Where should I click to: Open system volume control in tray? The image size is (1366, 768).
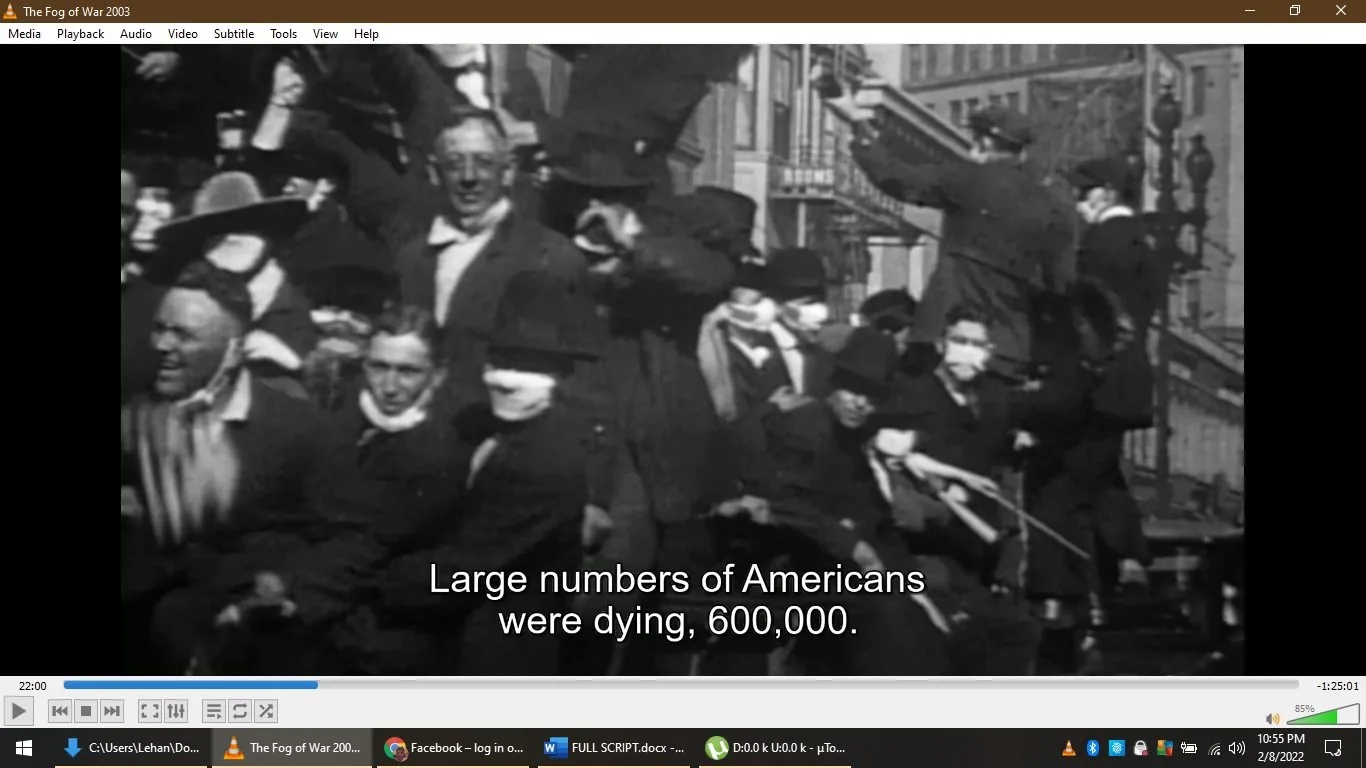pyautogui.click(x=1237, y=748)
